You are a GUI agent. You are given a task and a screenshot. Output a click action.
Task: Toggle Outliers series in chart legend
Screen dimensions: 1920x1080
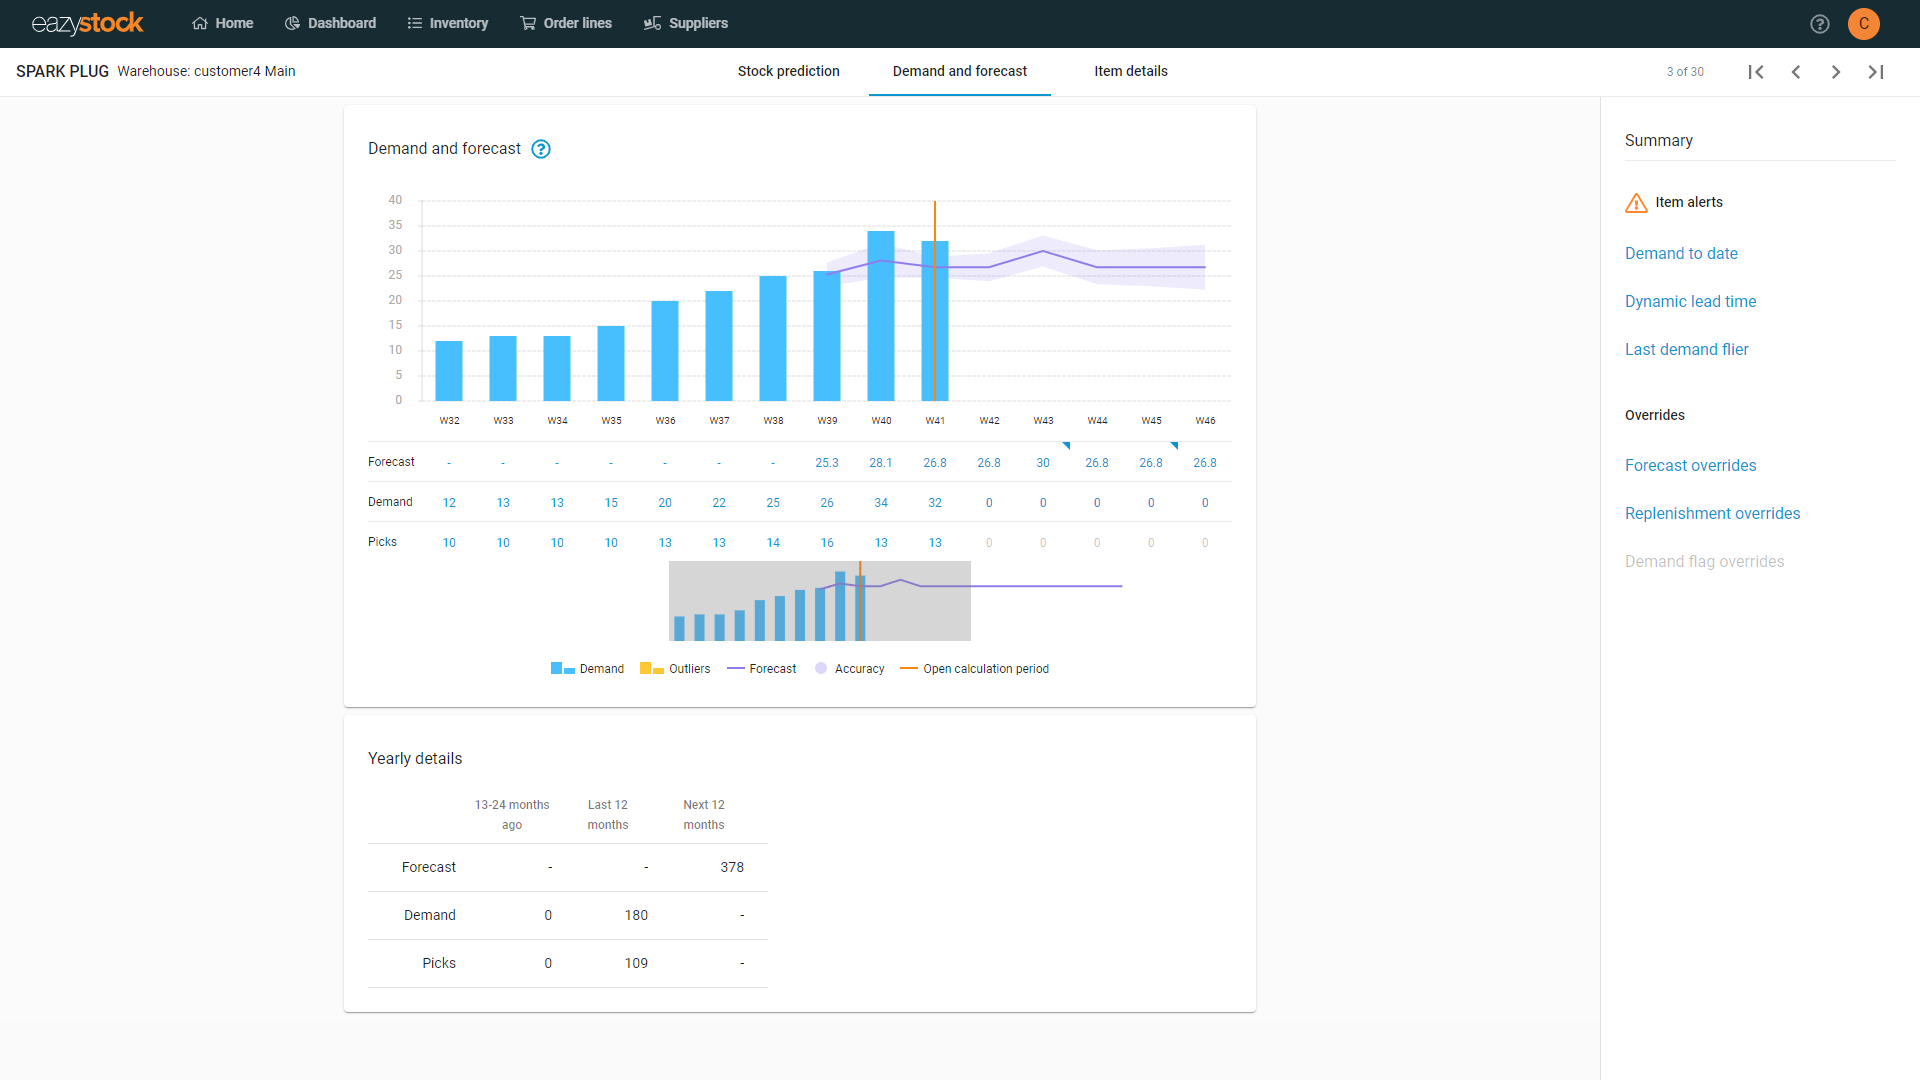click(676, 669)
